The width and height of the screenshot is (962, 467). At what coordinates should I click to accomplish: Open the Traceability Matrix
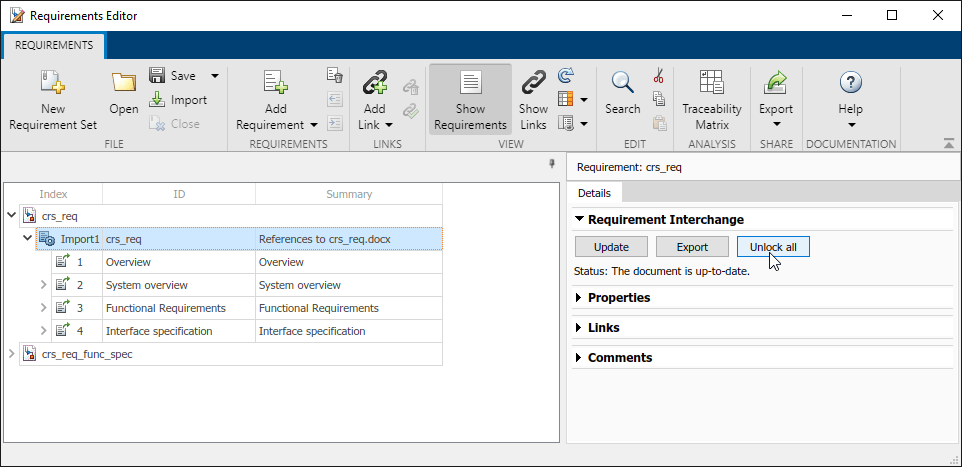click(711, 98)
